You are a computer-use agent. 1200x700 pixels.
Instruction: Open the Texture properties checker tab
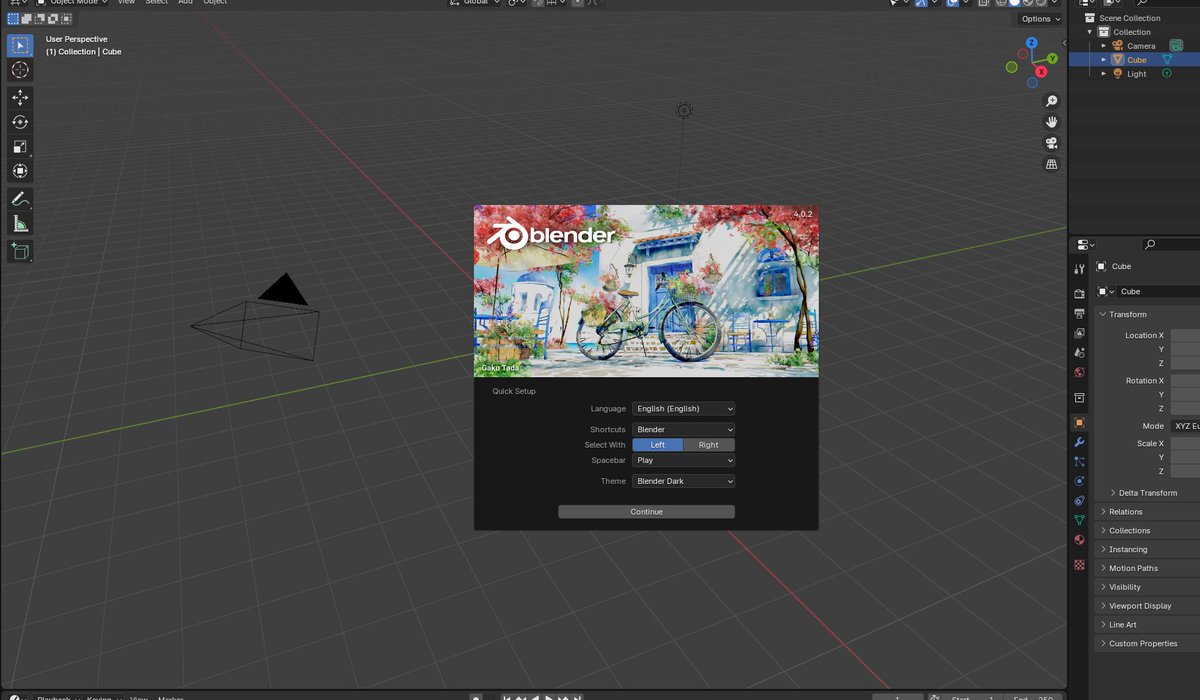pyautogui.click(x=1079, y=565)
